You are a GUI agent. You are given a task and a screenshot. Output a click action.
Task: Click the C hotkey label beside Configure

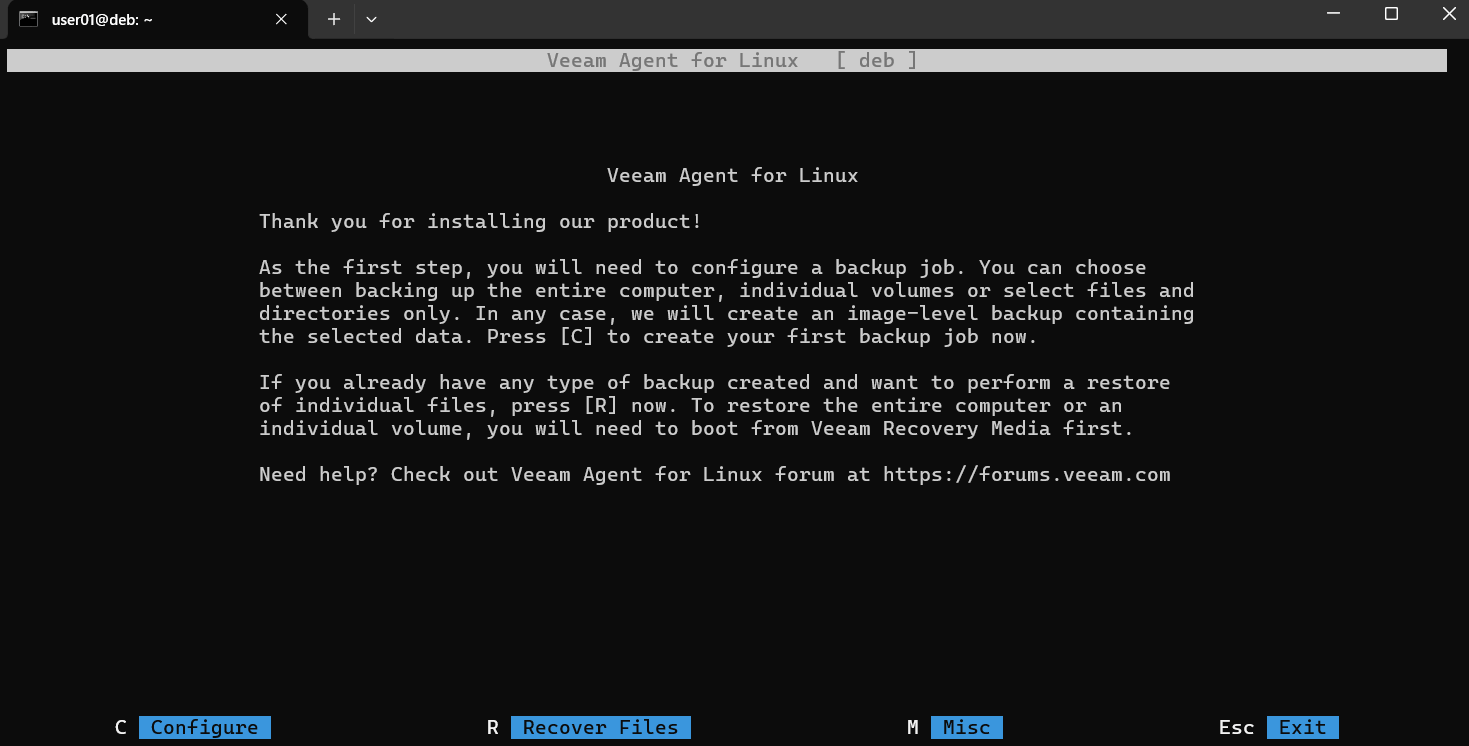pos(121,728)
